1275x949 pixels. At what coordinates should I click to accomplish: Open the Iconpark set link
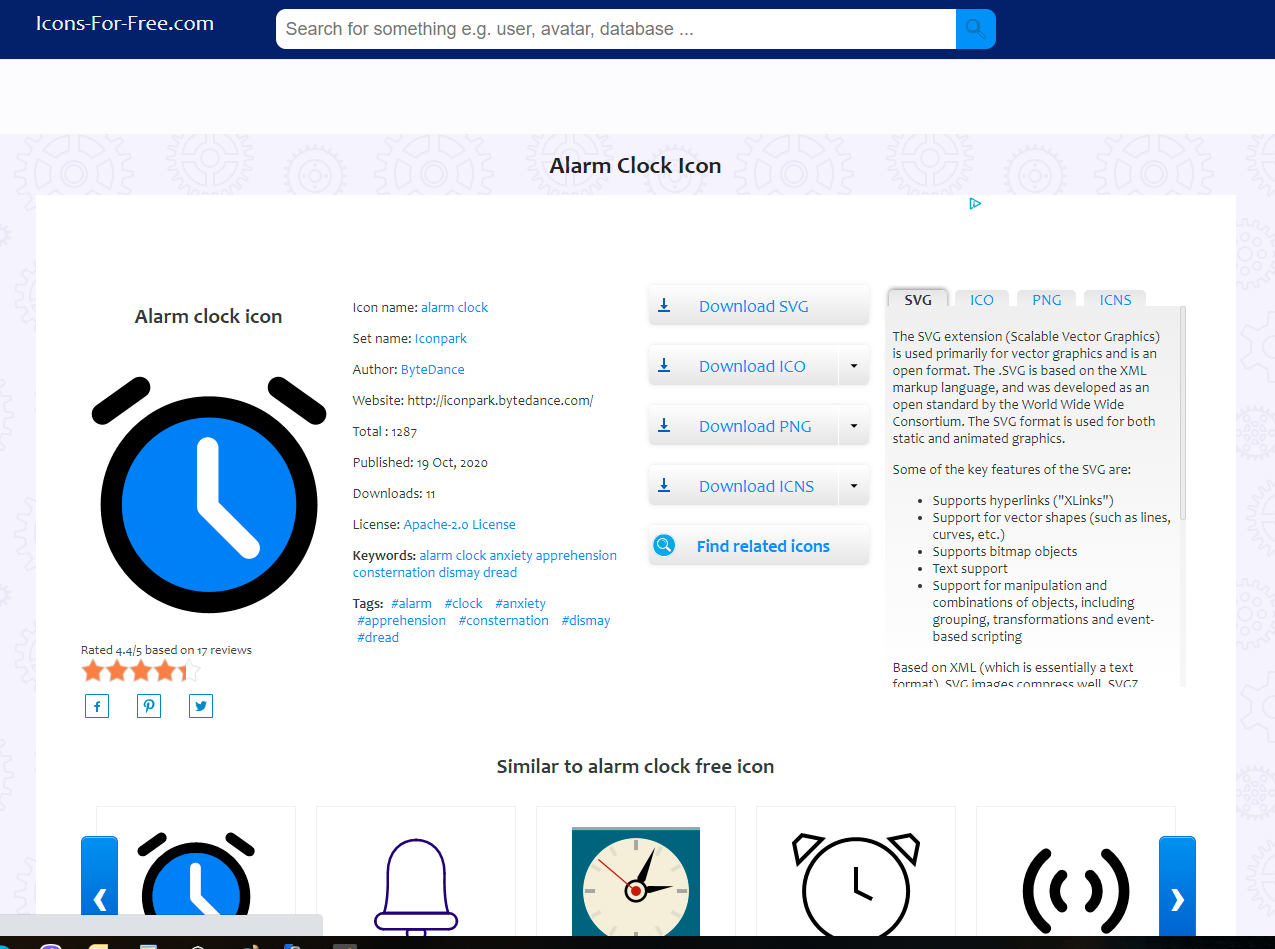click(x=441, y=338)
